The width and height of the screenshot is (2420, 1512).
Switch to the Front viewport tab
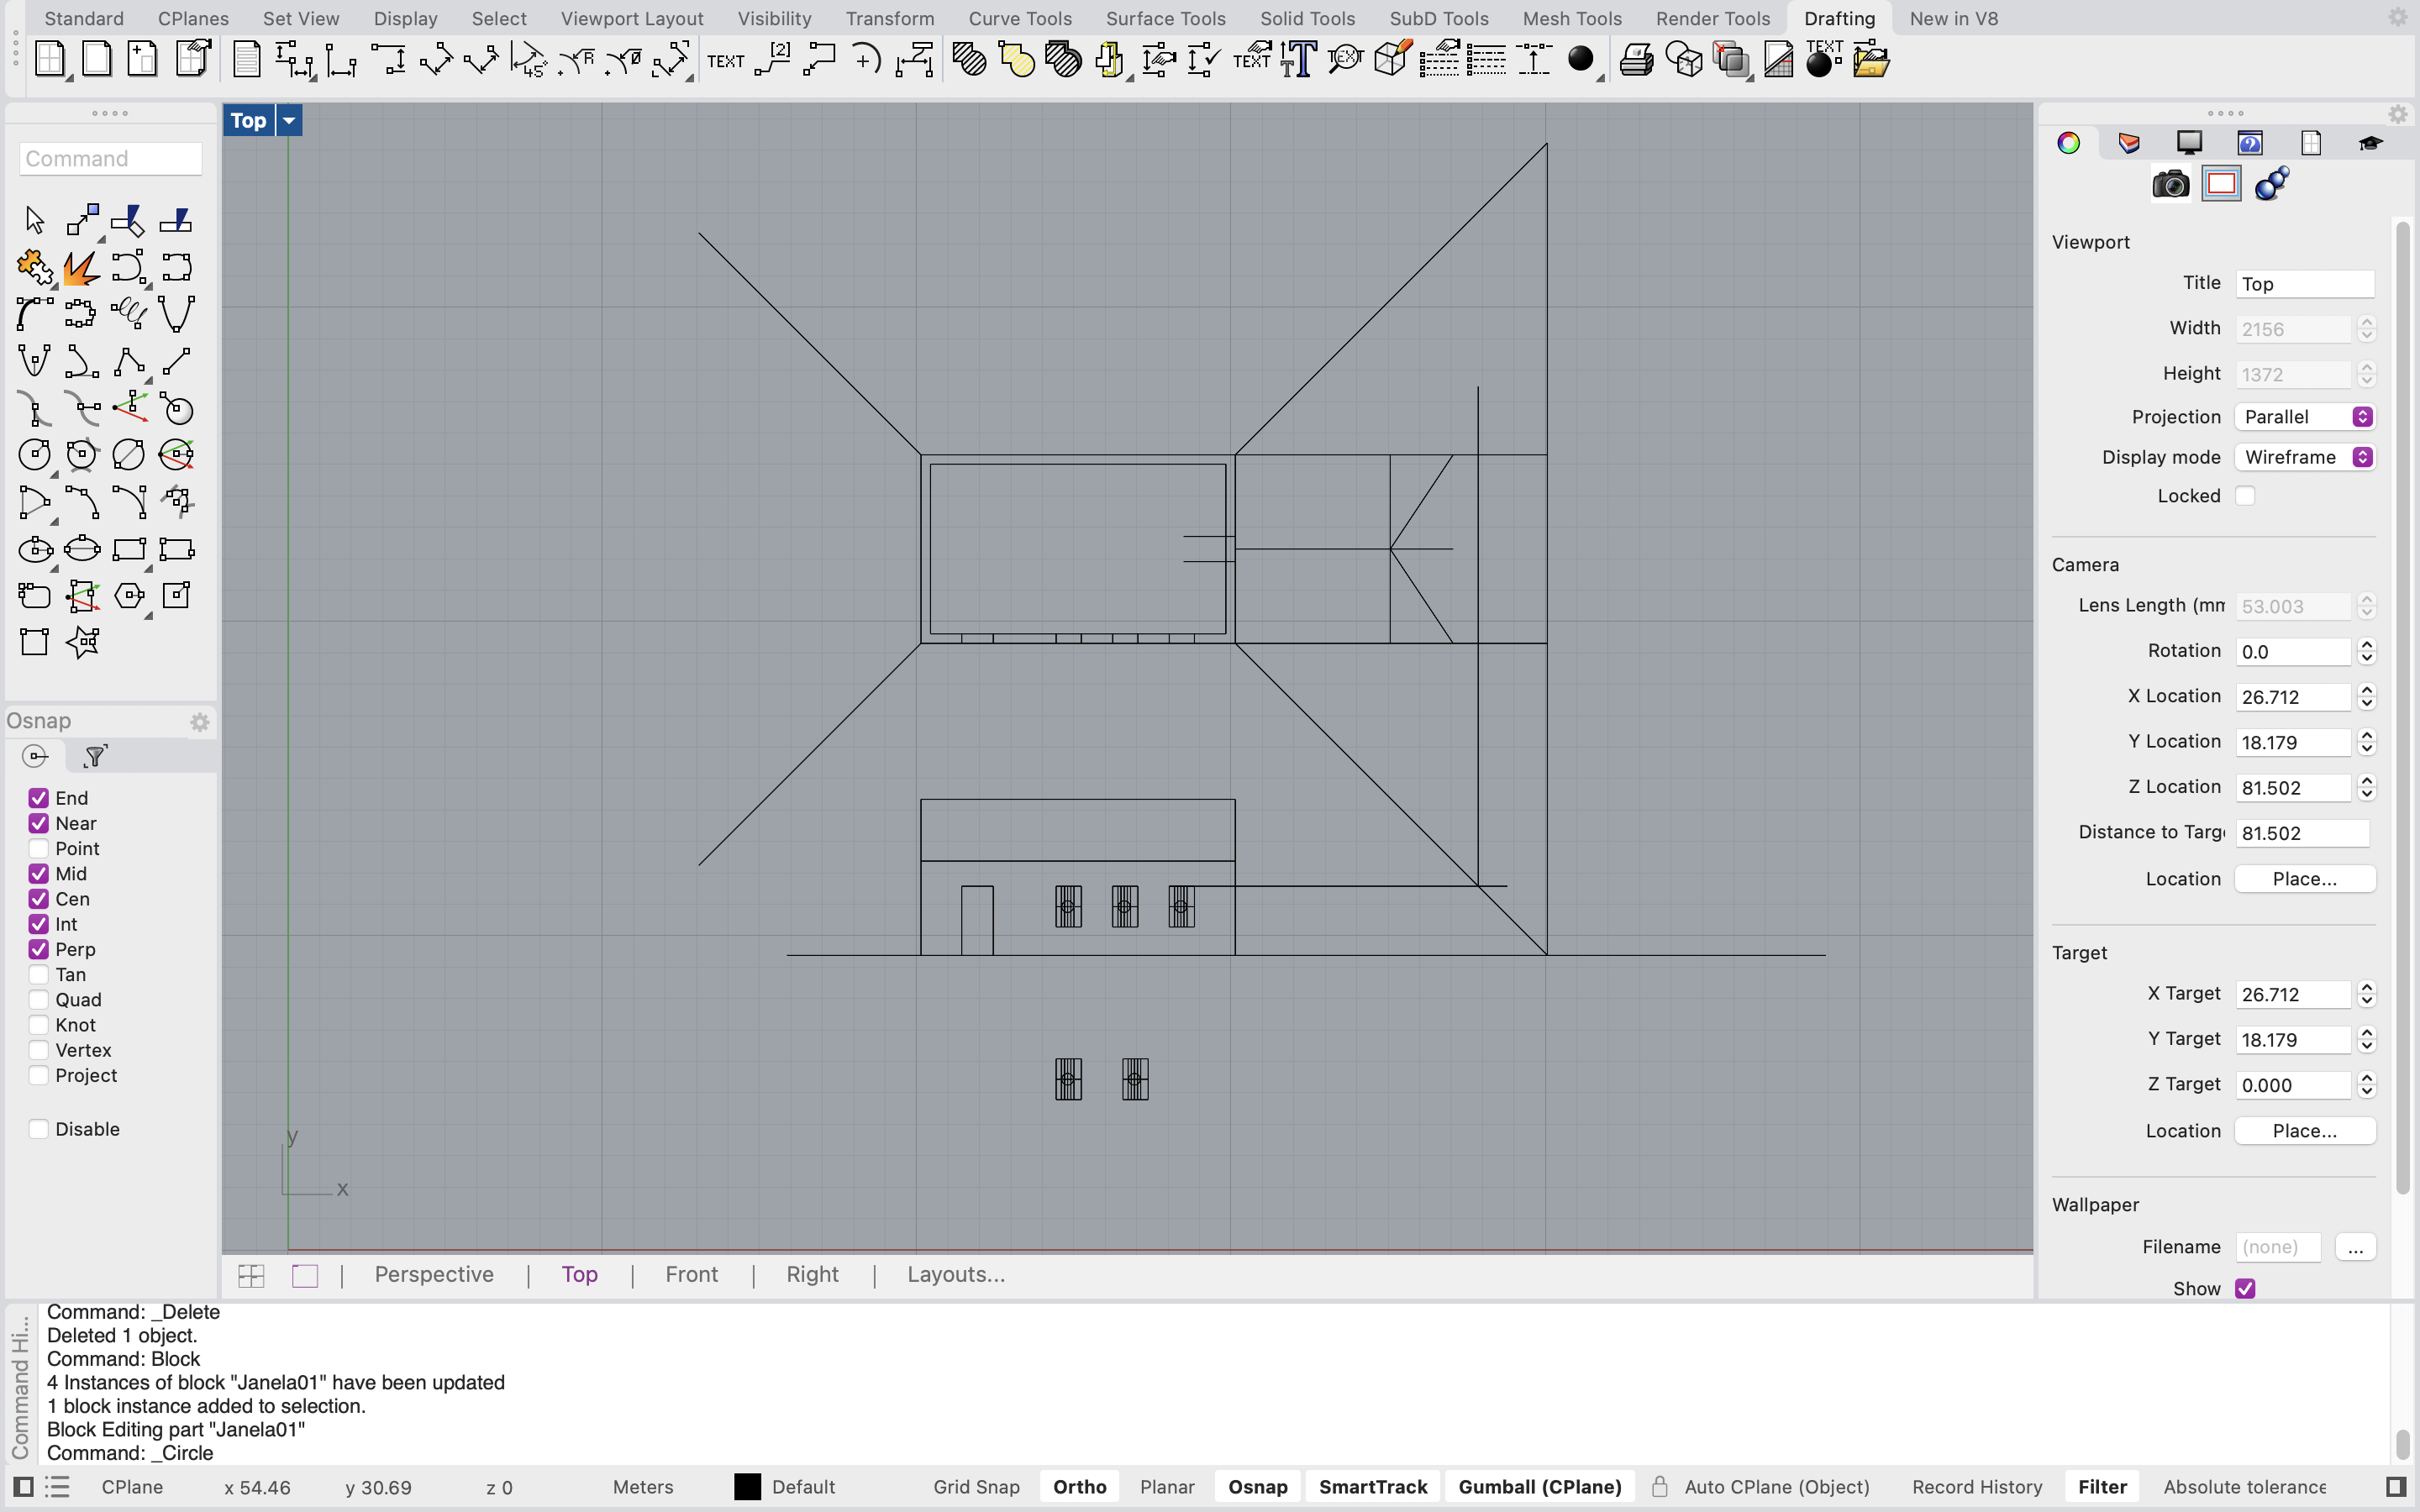pyautogui.click(x=691, y=1274)
